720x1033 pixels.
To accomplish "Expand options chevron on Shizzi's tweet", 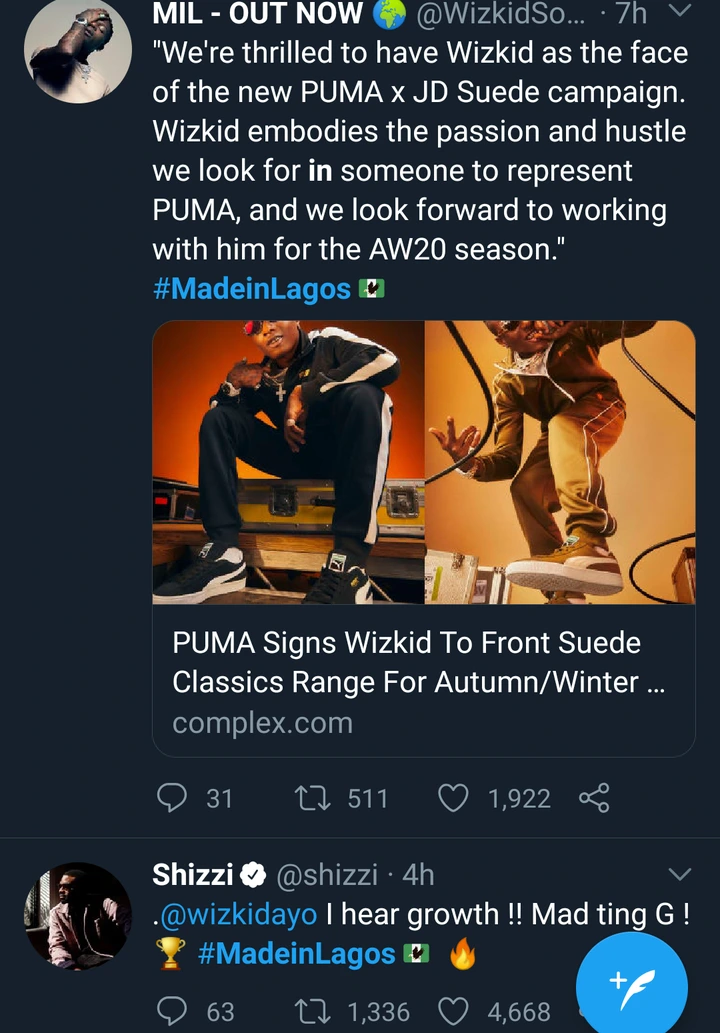I will 678,875.
